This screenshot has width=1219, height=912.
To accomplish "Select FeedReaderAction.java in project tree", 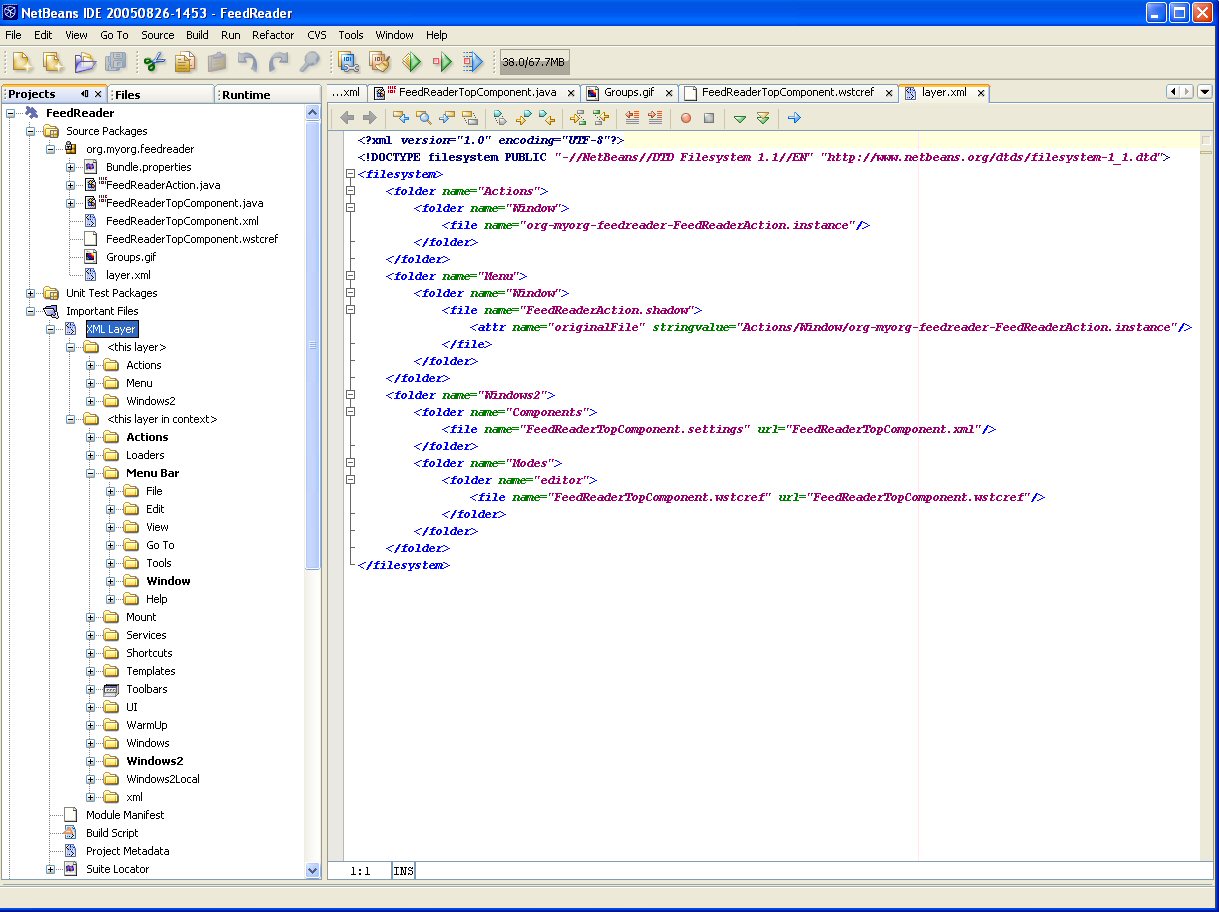I will pyautogui.click(x=163, y=185).
